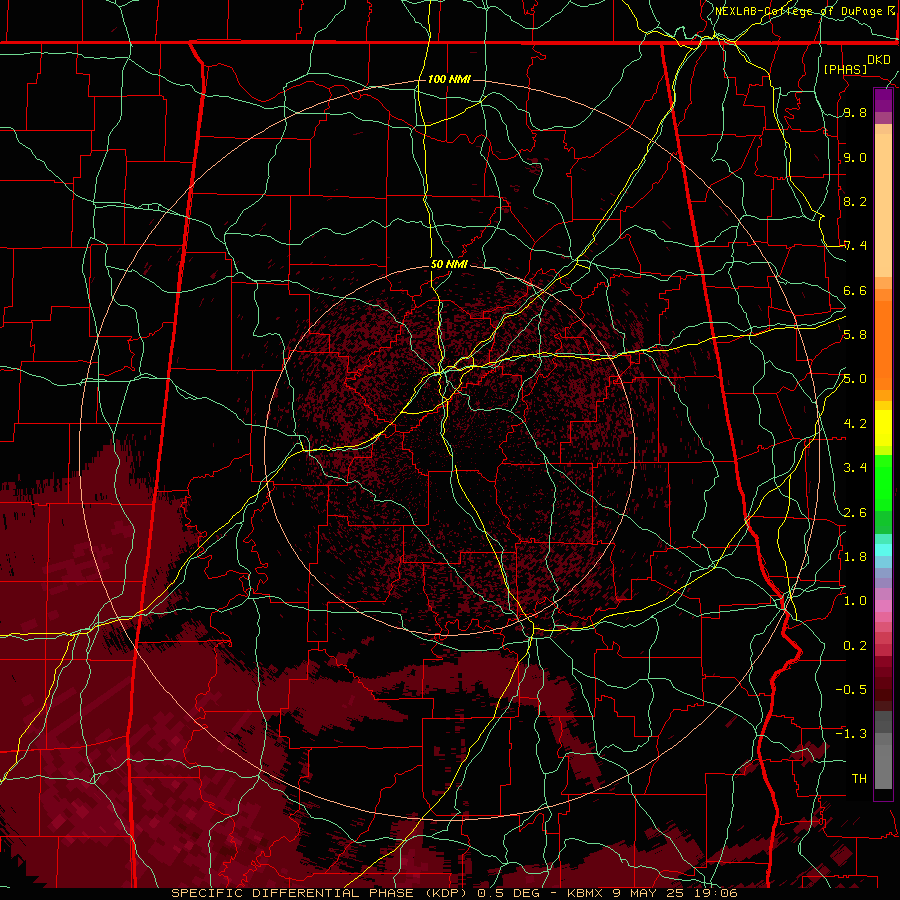Click the 3.4 value on the color scale
The width and height of the screenshot is (900, 900).
point(855,468)
